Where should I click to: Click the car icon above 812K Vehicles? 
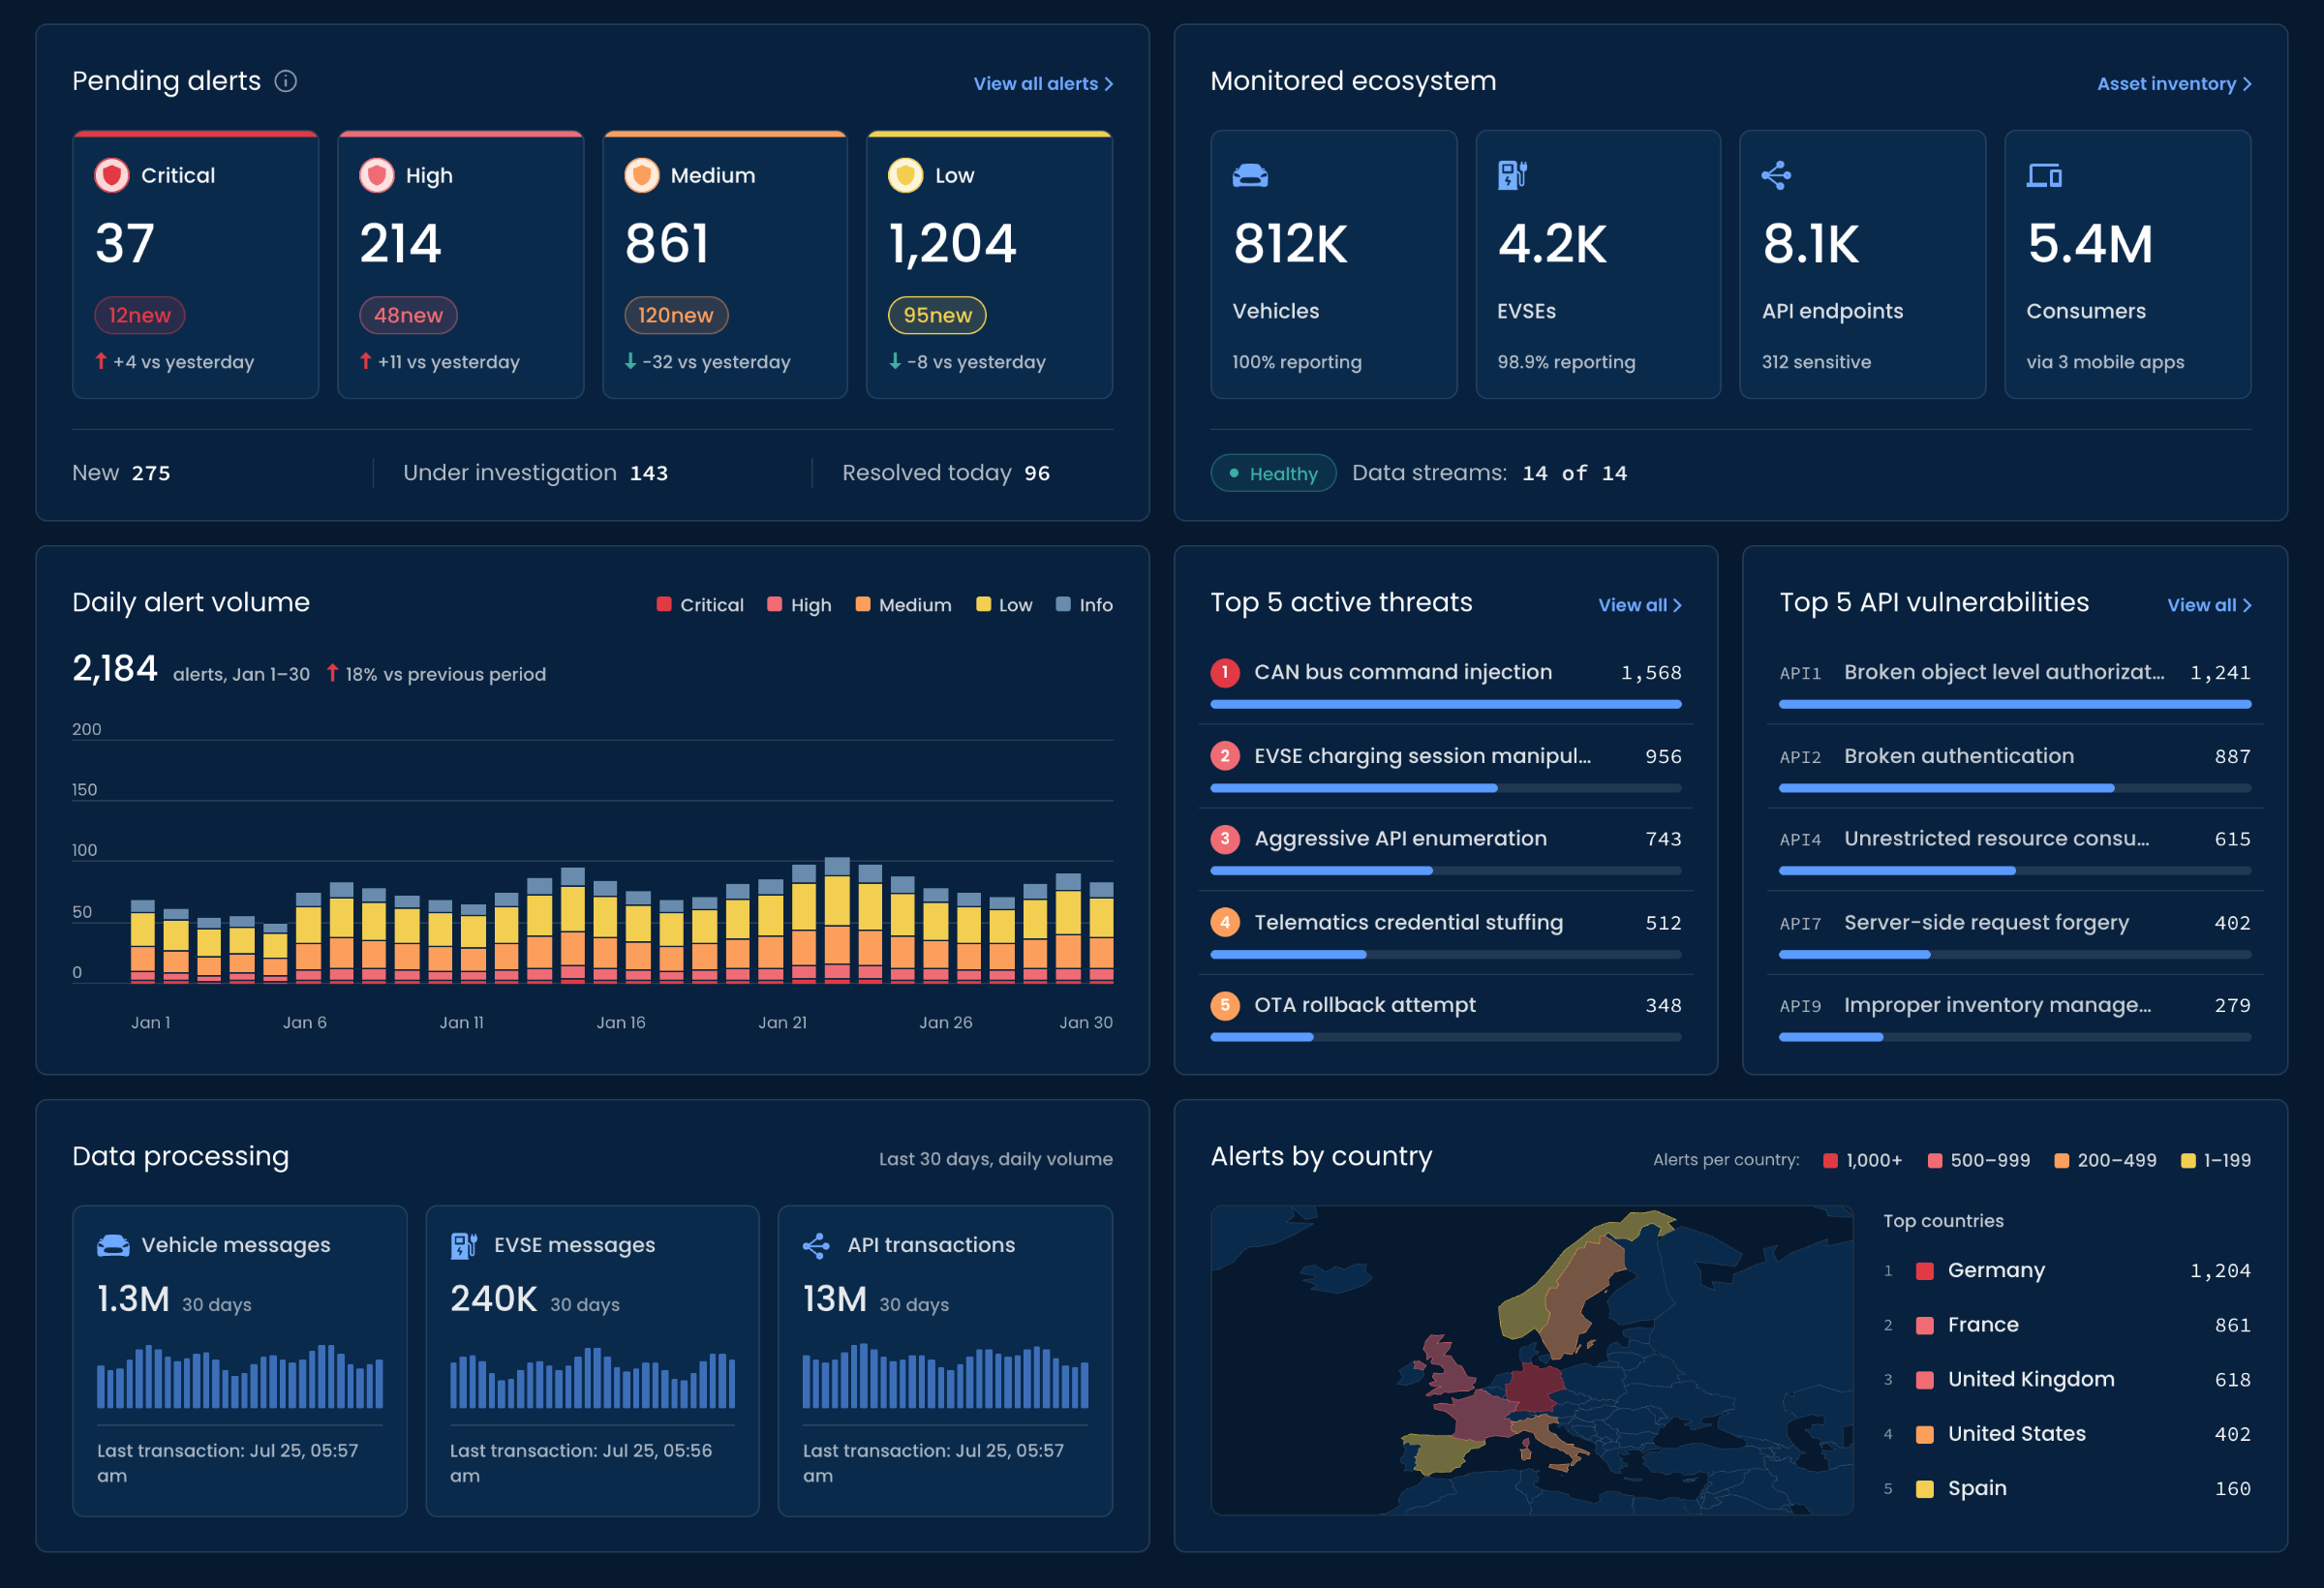[x=1250, y=175]
